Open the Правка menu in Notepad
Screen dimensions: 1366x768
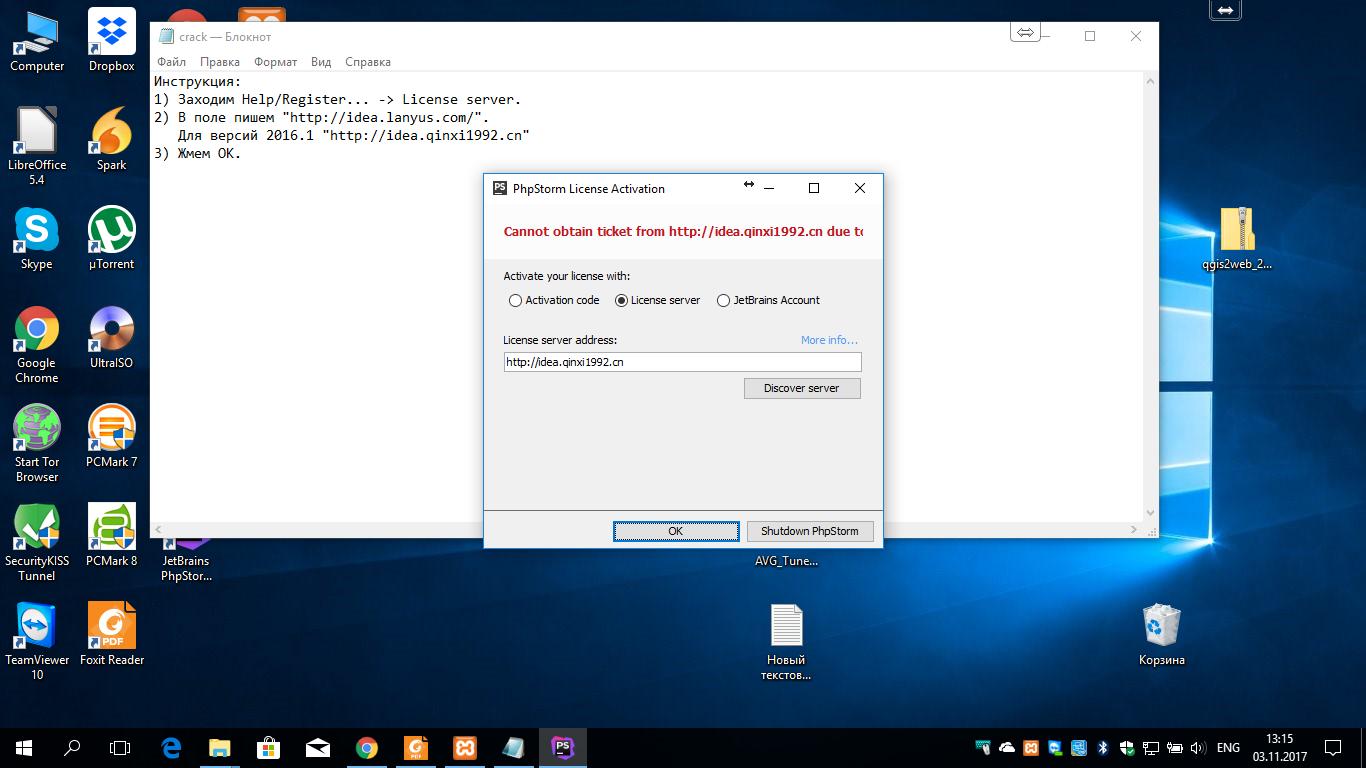click(x=220, y=62)
